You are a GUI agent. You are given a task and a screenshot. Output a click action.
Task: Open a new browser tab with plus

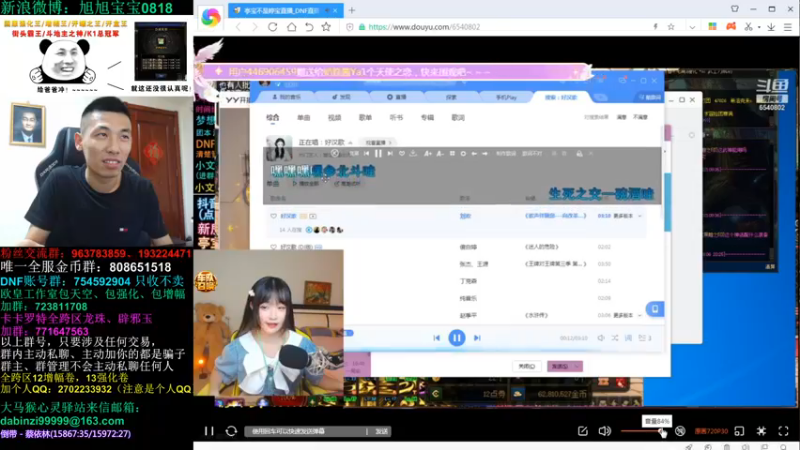(x=352, y=10)
